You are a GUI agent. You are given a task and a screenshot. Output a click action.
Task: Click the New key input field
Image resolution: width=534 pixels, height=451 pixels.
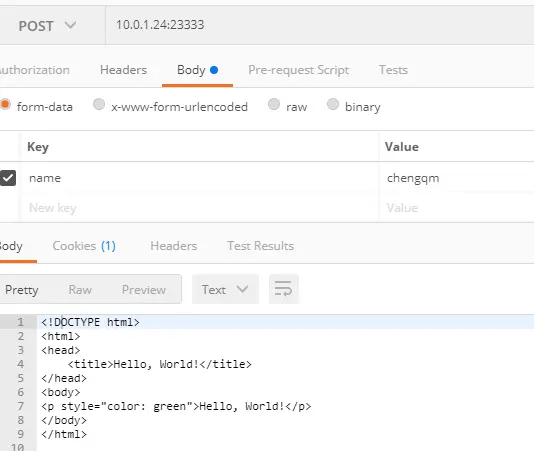point(200,208)
